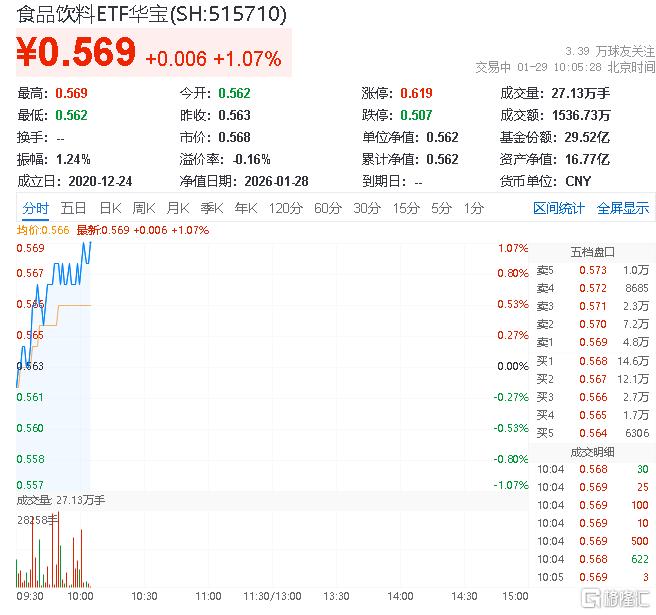
Task: Click the 跌停 value 0.507
Action: coord(416,115)
